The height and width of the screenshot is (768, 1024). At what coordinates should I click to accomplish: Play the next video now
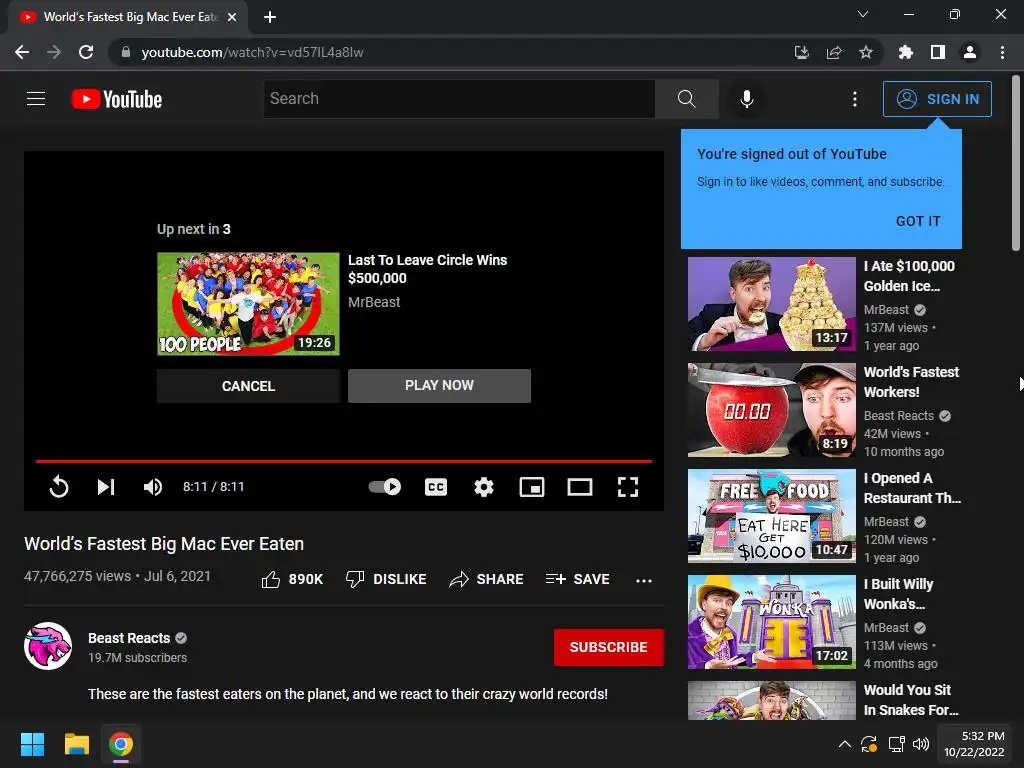coord(440,386)
